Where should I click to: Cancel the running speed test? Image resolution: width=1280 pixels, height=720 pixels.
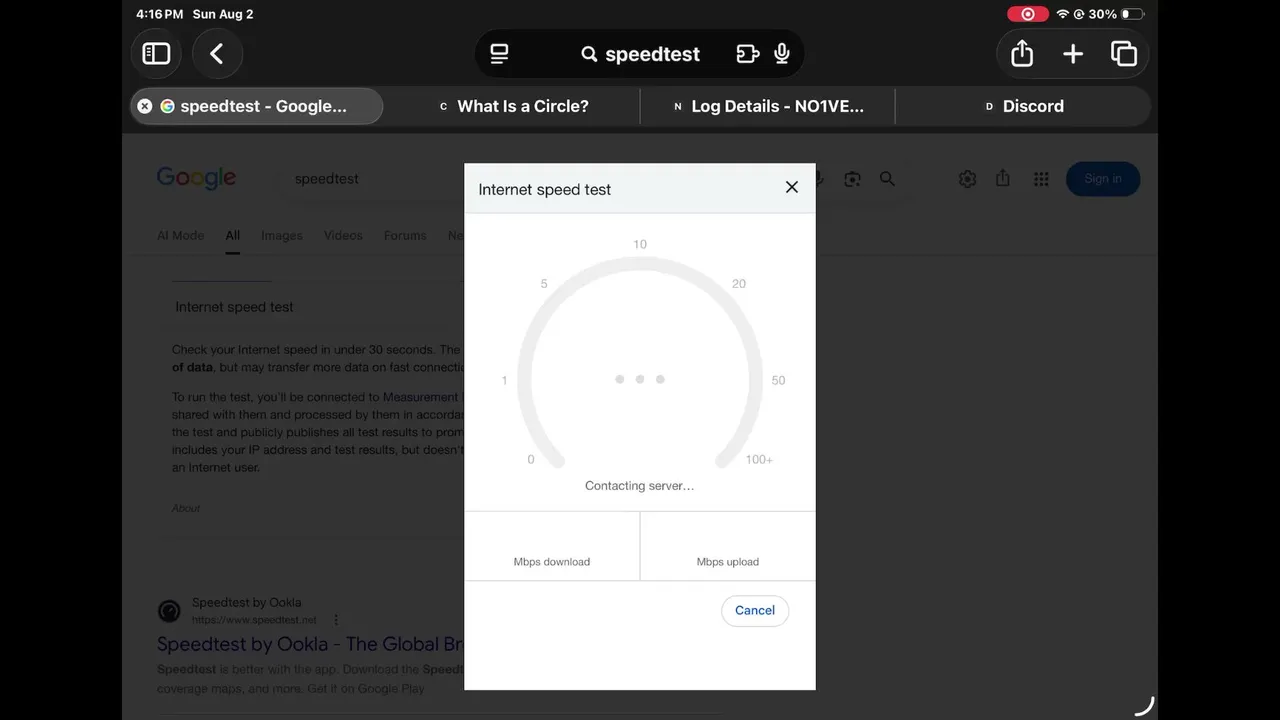(755, 610)
